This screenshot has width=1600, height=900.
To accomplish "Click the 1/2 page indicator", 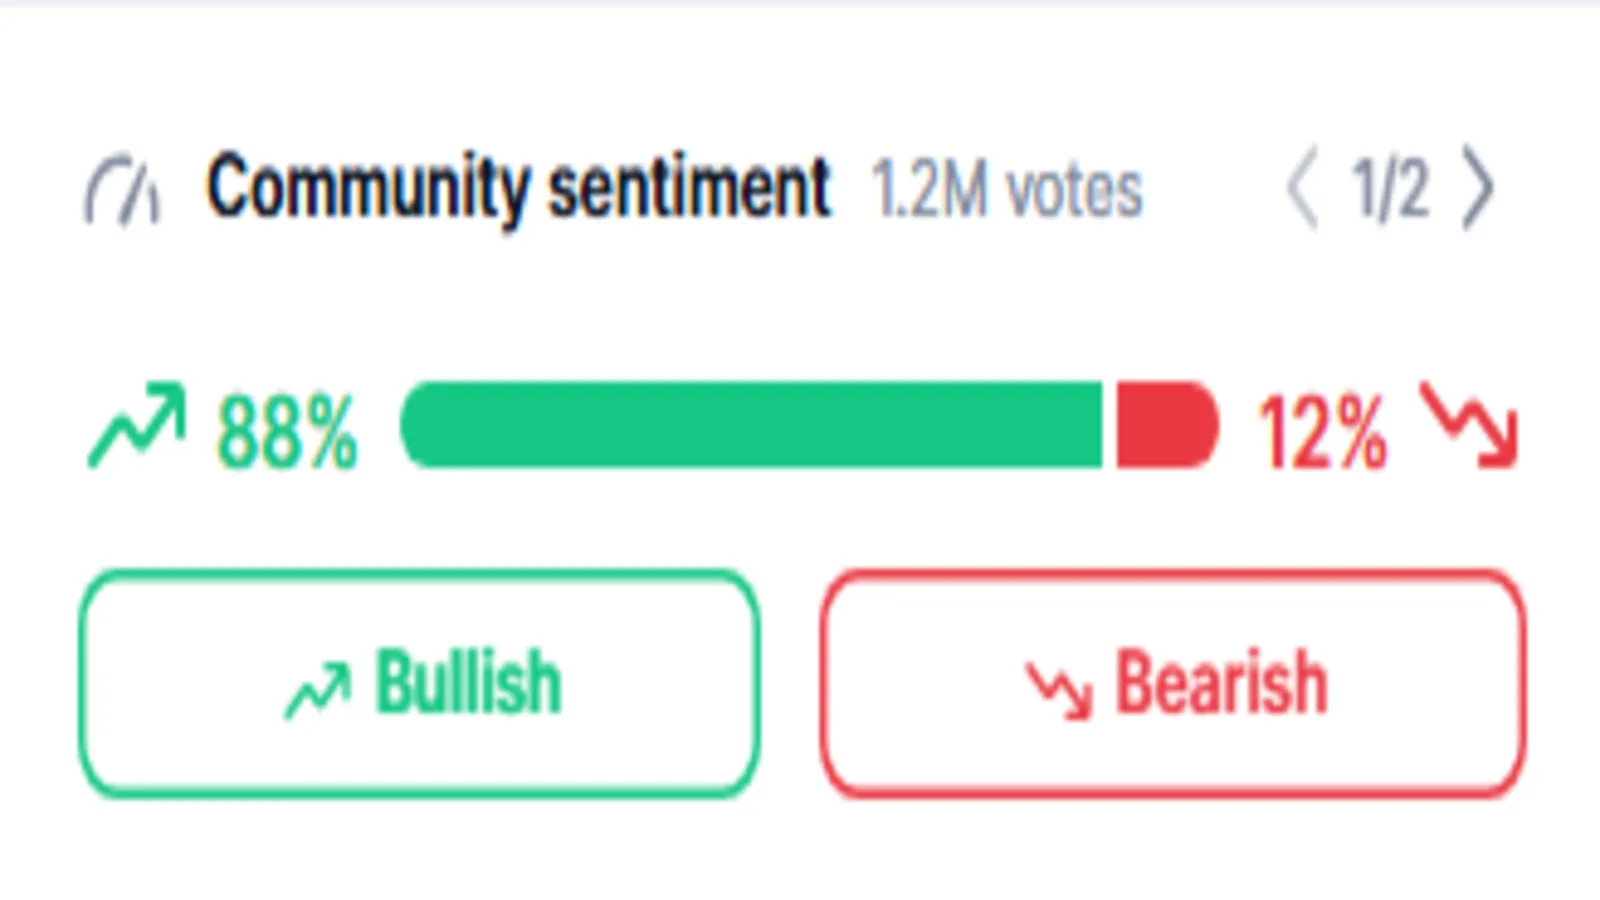I will (x=1390, y=188).
